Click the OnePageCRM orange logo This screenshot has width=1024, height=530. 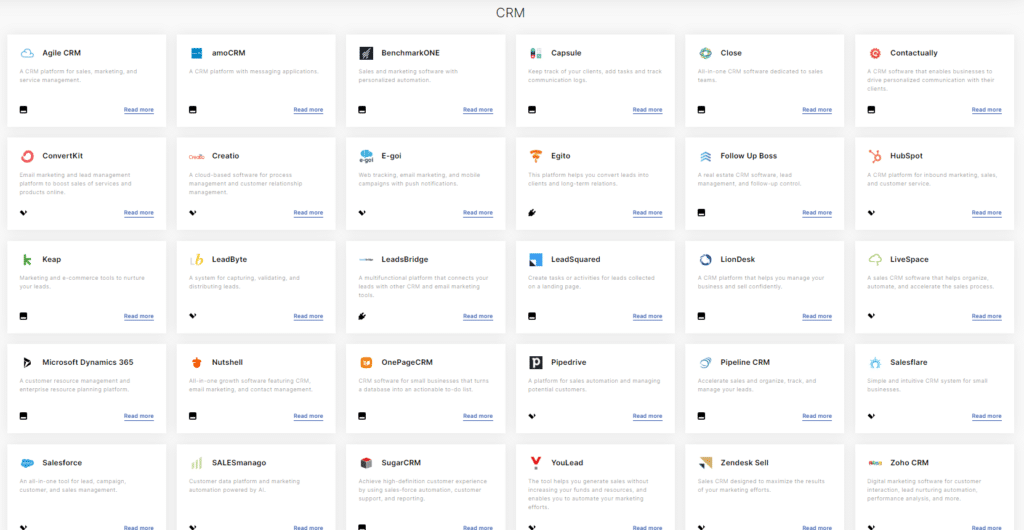pyautogui.click(x=366, y=362)
